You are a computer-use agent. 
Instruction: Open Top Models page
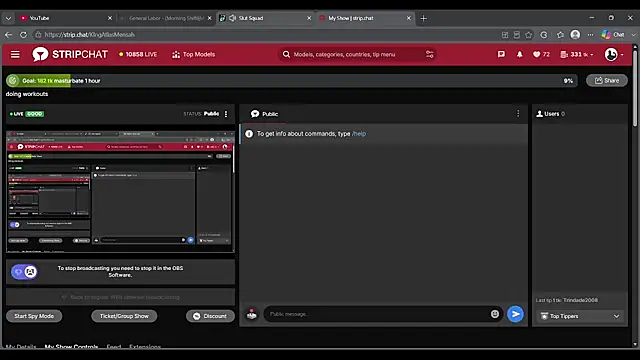pos(193,54)
